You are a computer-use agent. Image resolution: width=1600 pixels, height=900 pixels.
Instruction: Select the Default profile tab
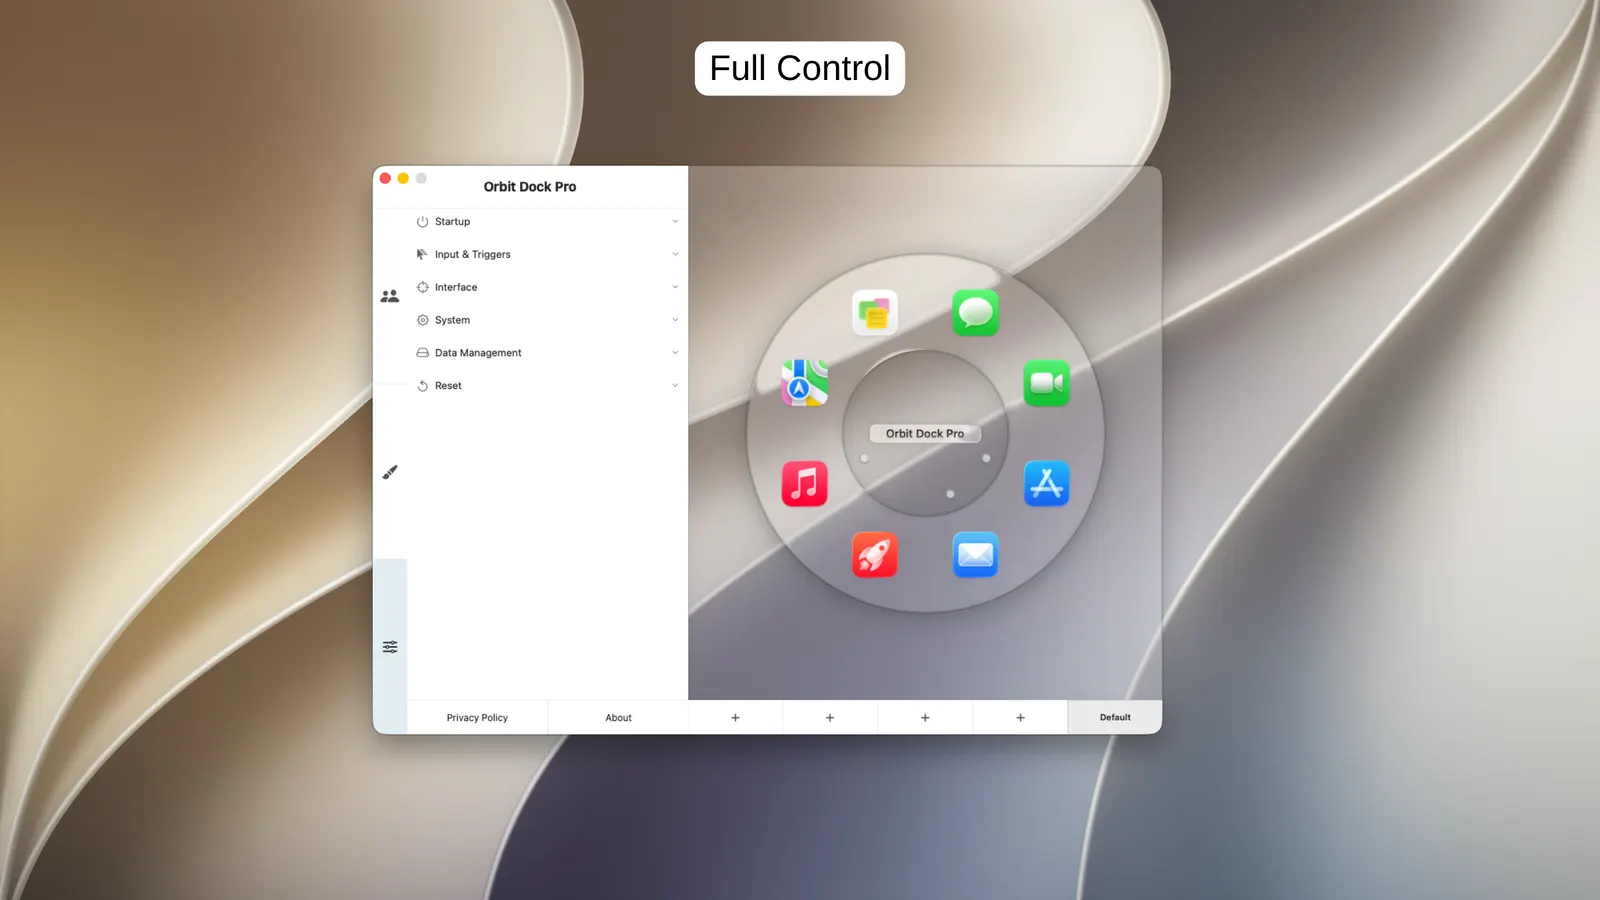click(1115, 717)
